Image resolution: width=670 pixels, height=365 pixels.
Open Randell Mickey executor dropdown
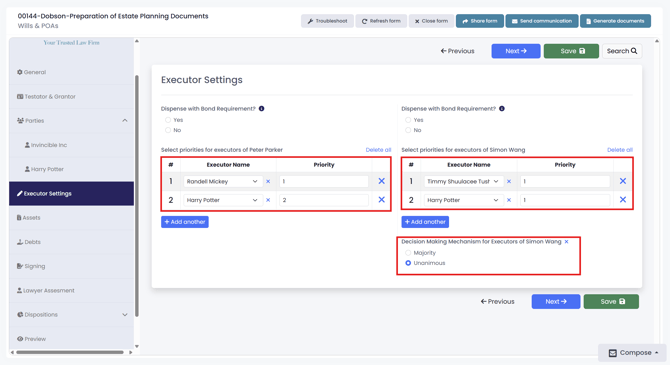(x=222, y=182)
